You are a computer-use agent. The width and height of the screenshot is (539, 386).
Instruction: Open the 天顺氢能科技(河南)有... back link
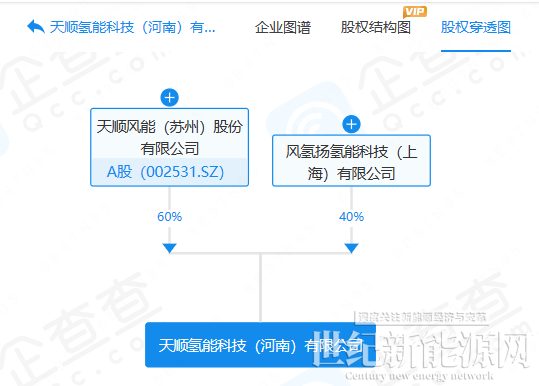pos(133,27)
